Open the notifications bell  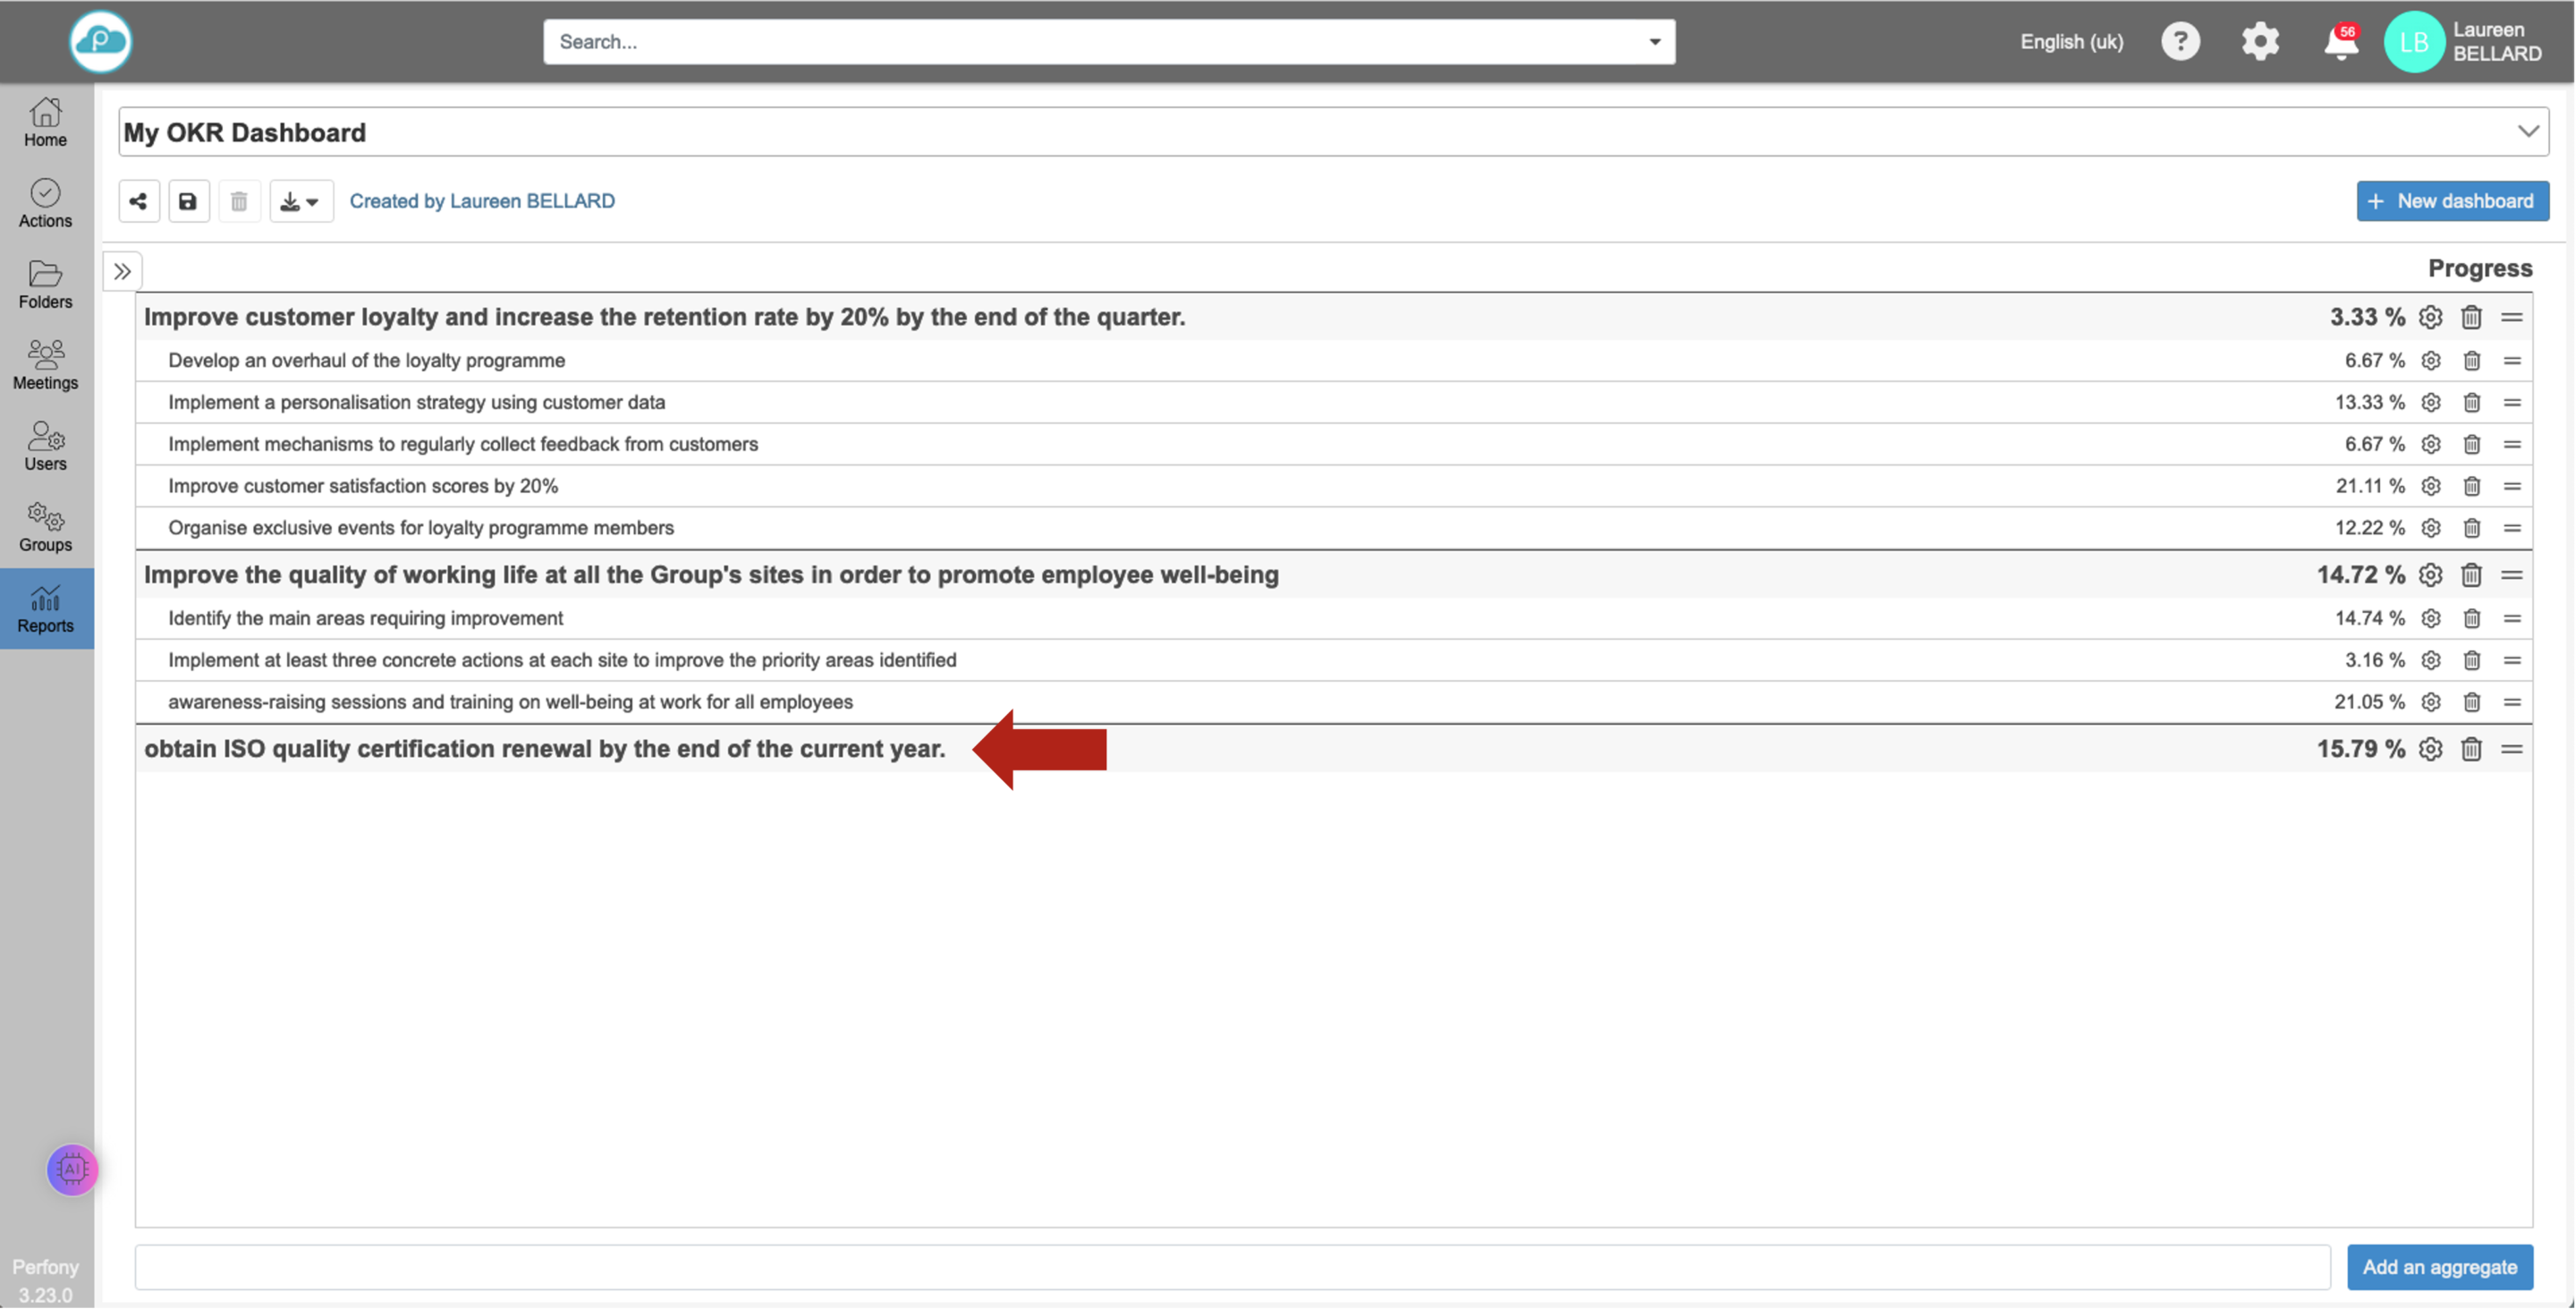(2340, 42)
